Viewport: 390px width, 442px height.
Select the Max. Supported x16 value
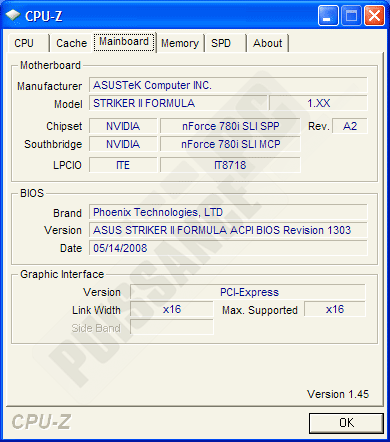click(335, 309)
